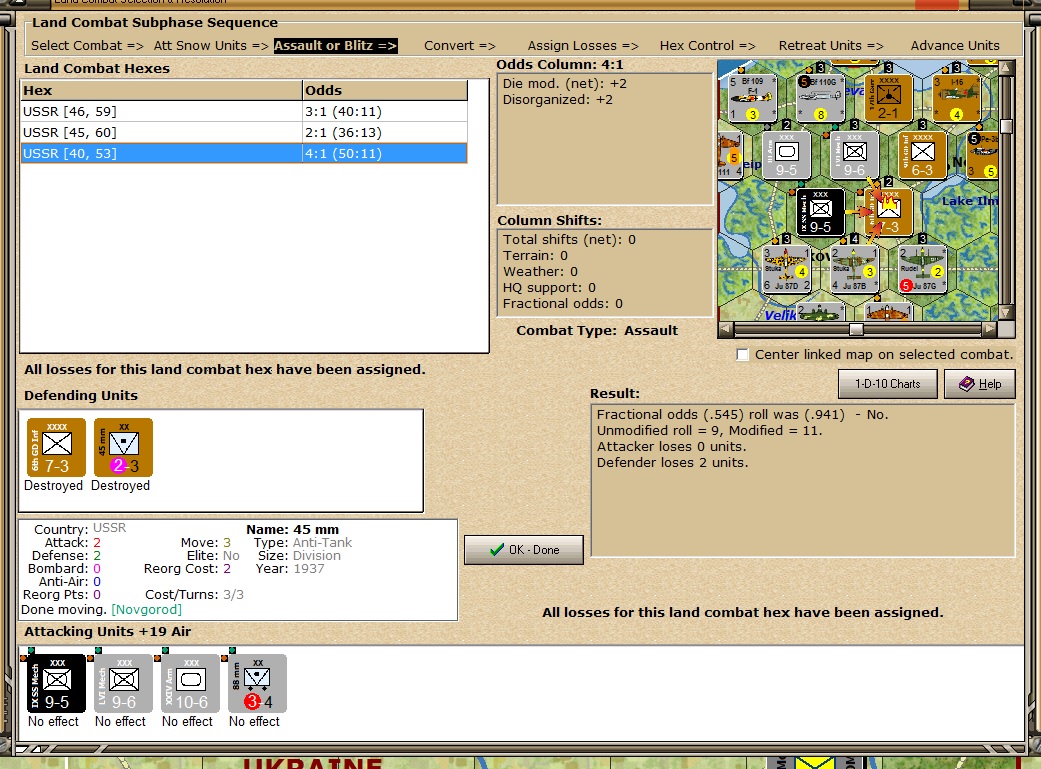Click the odds cell 3:1 (40:11)
Viewport: 1041px width, 769px height.
click(x=385, y=112)
